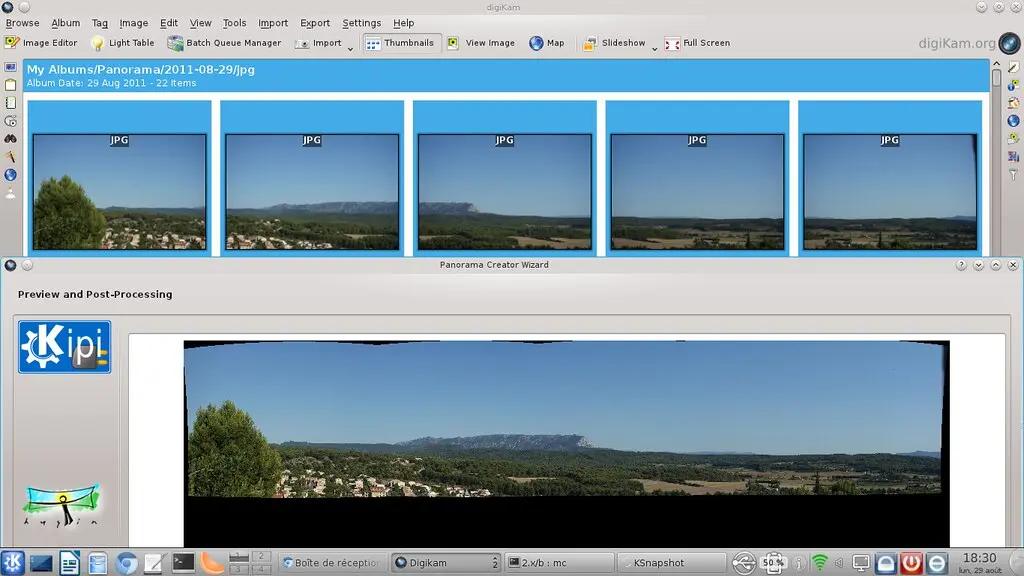Visit the digiKam.org link

pos(955,43)
